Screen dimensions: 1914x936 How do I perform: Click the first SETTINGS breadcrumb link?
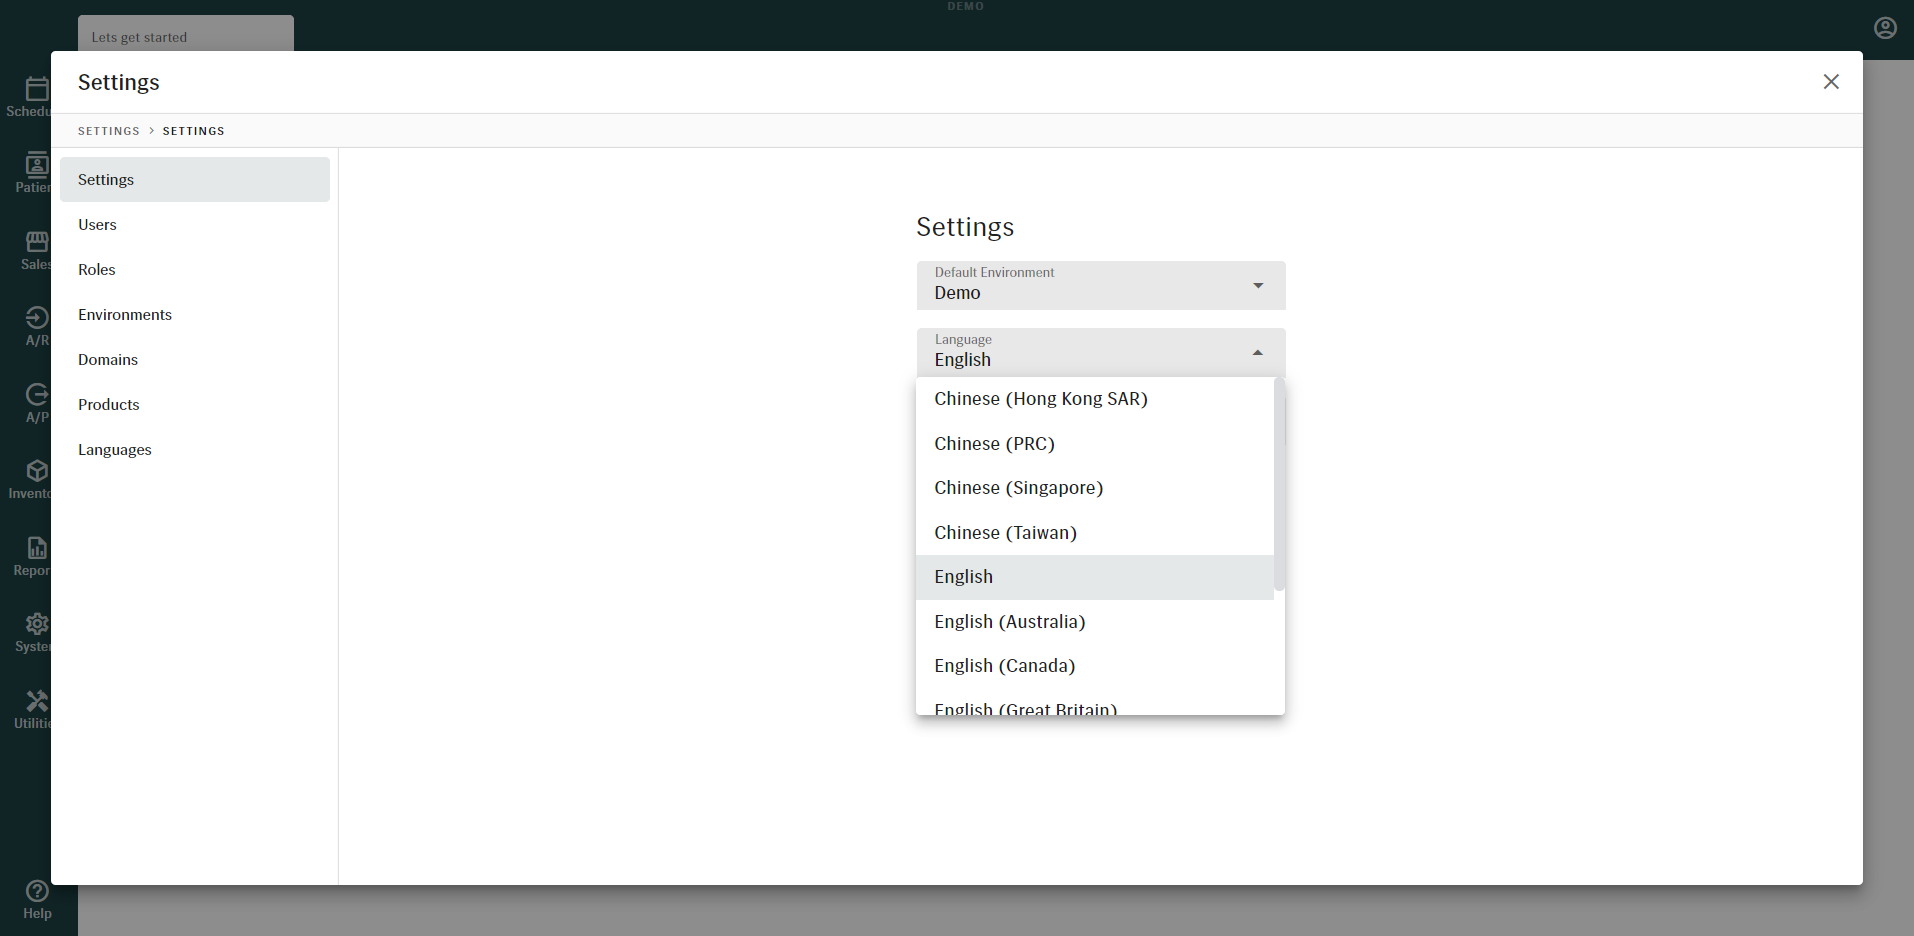tap(109, 131)
